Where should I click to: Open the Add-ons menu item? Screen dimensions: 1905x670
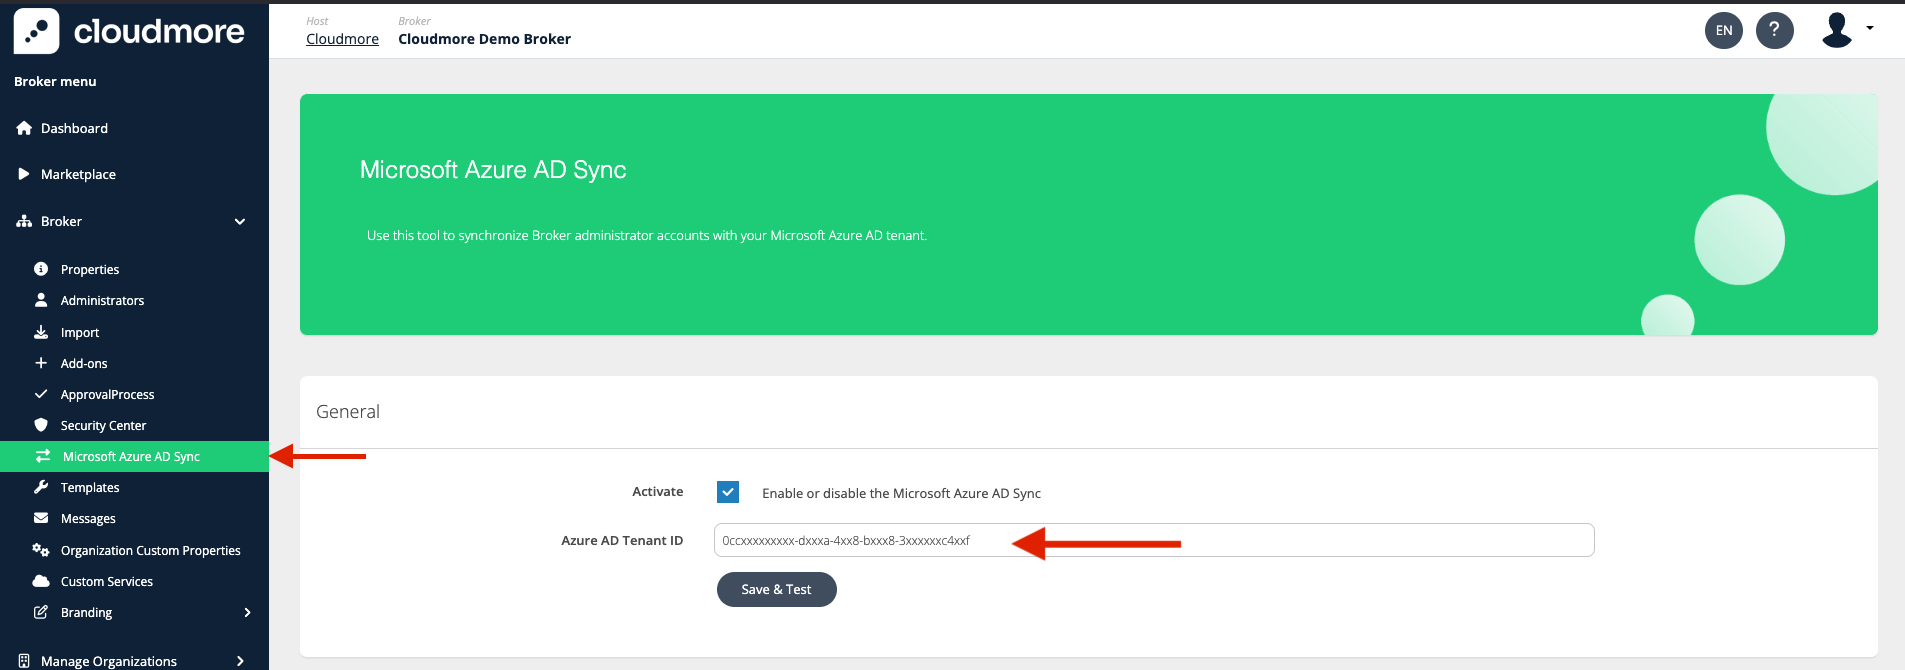point(84,363)
